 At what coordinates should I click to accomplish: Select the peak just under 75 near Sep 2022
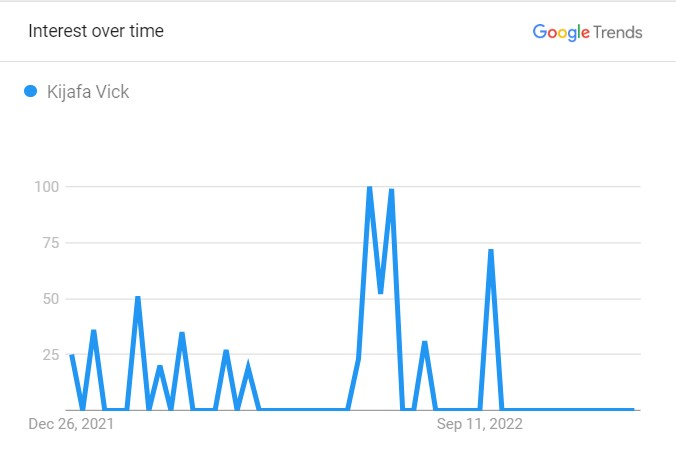pyautogui.click(x=491, y=251)
